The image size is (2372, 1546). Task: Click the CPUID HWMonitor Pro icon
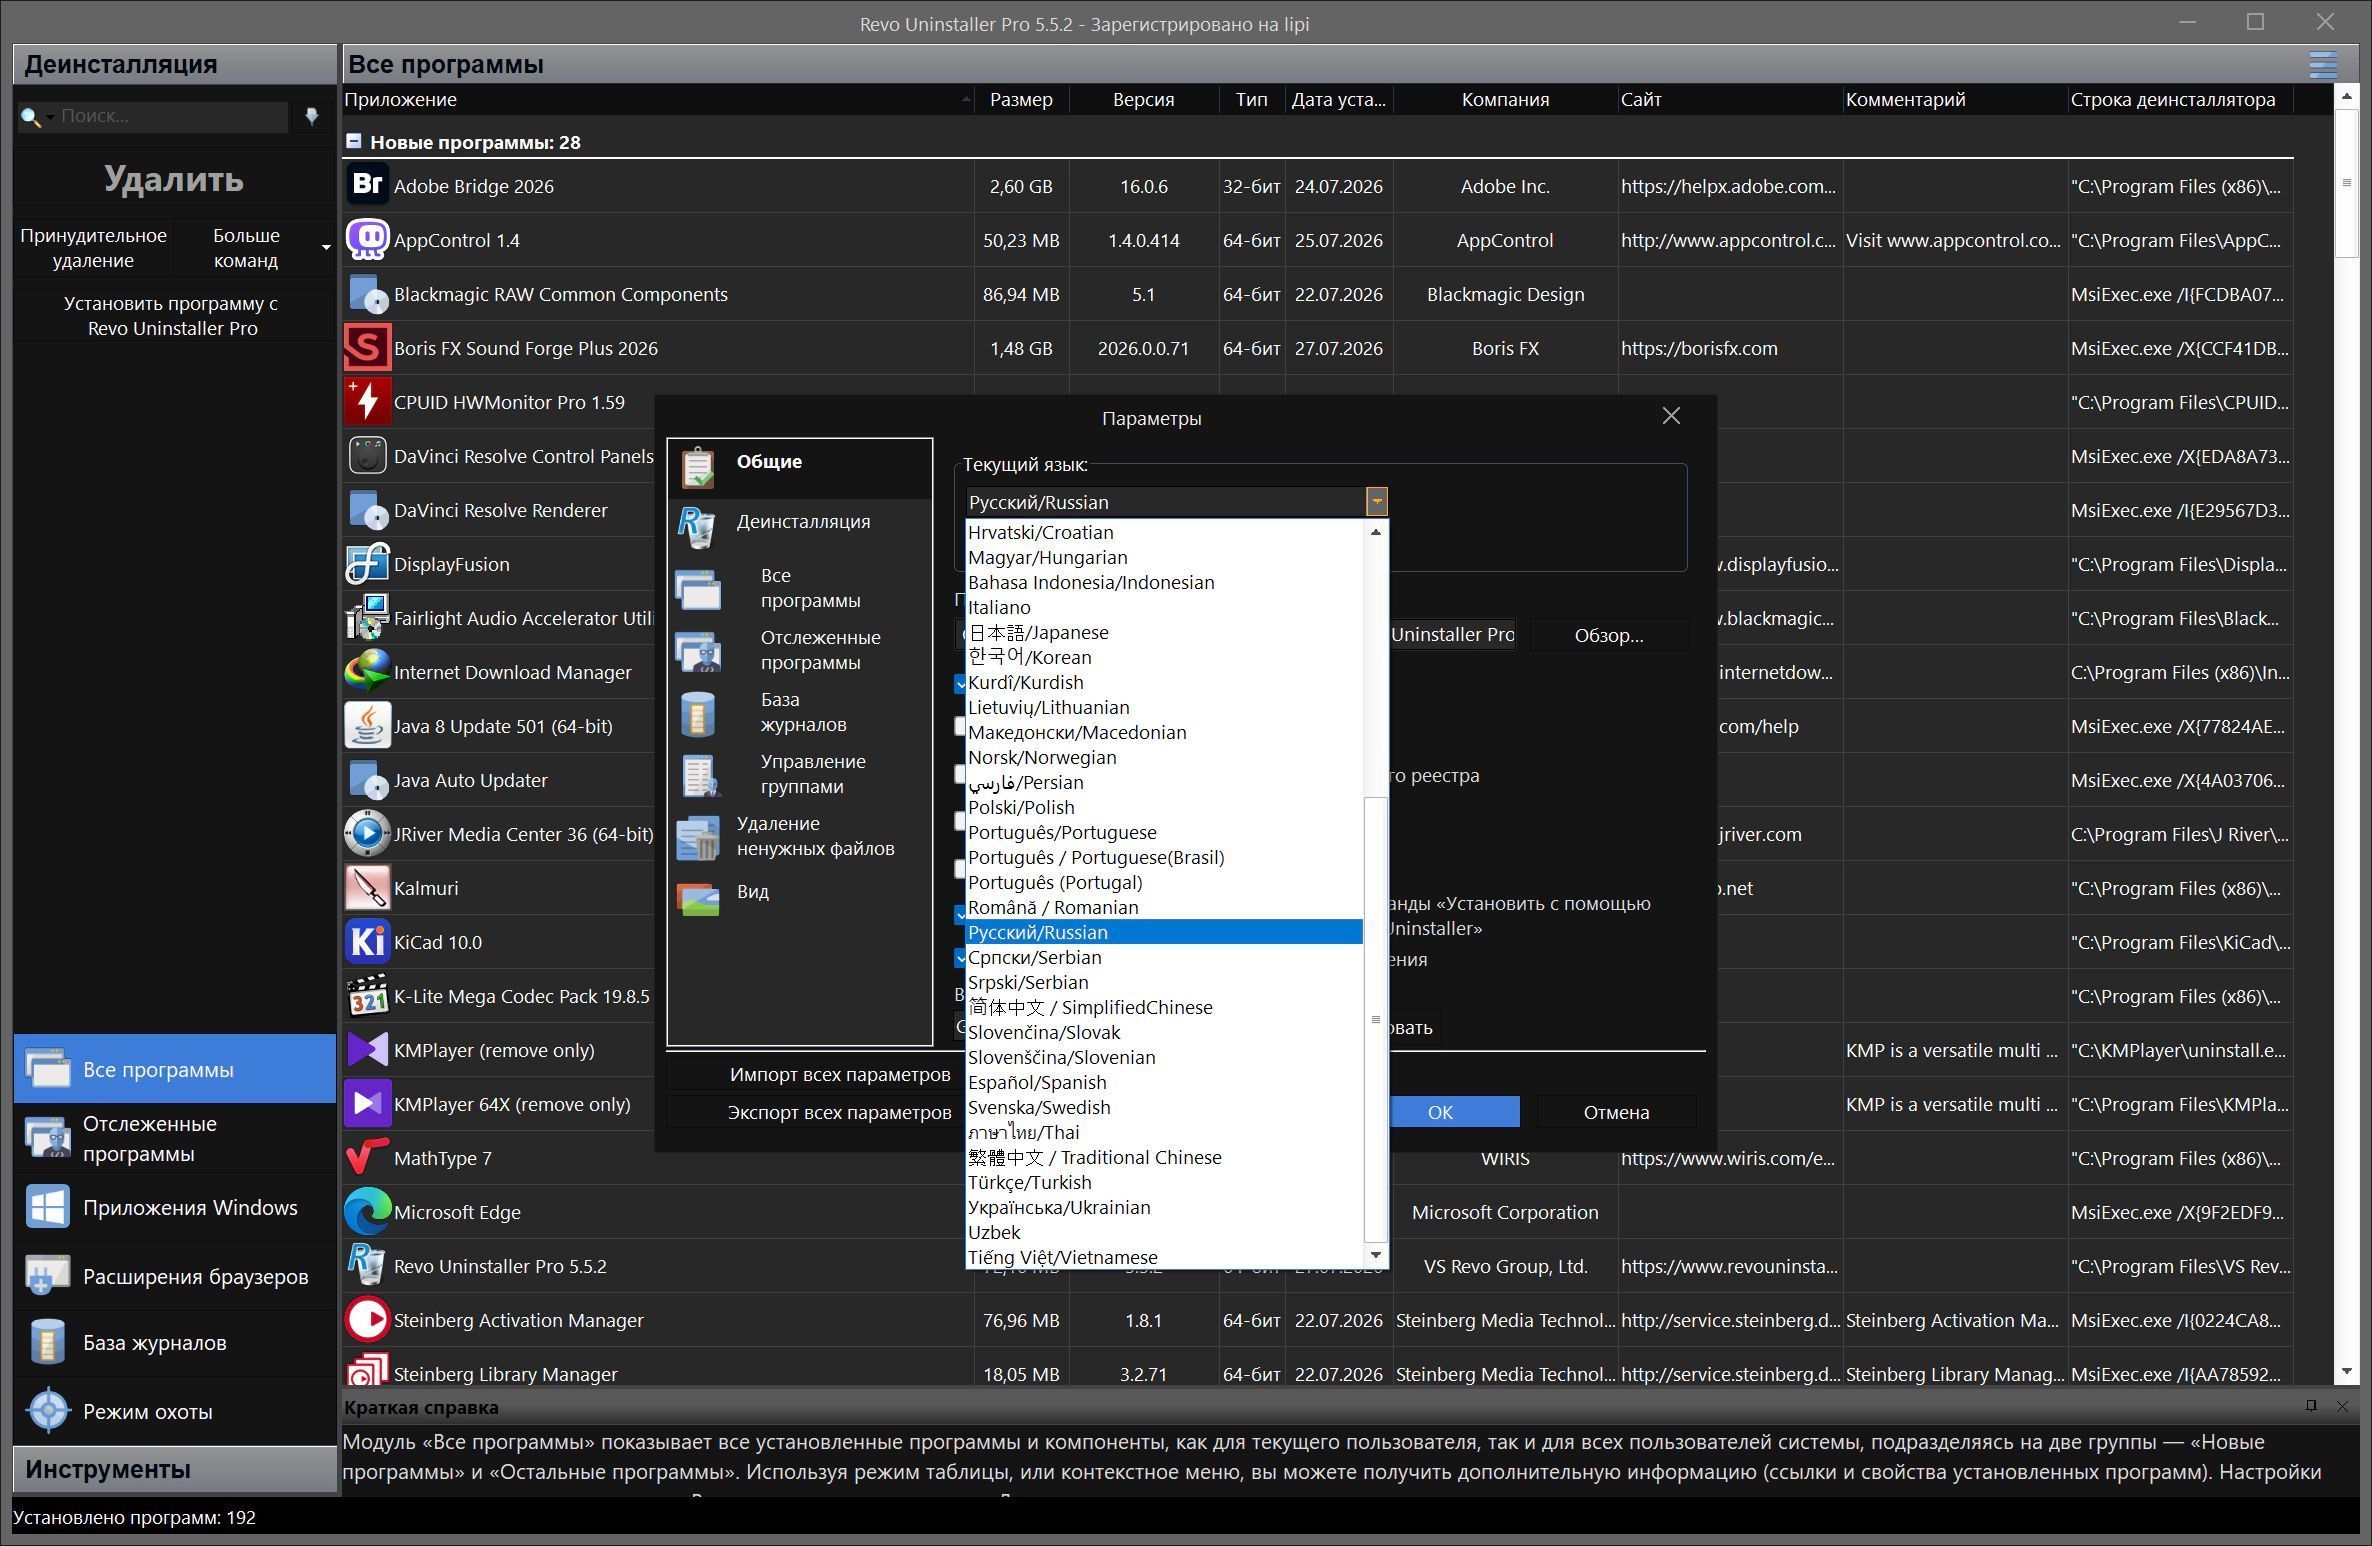click(x=367, y=402)
